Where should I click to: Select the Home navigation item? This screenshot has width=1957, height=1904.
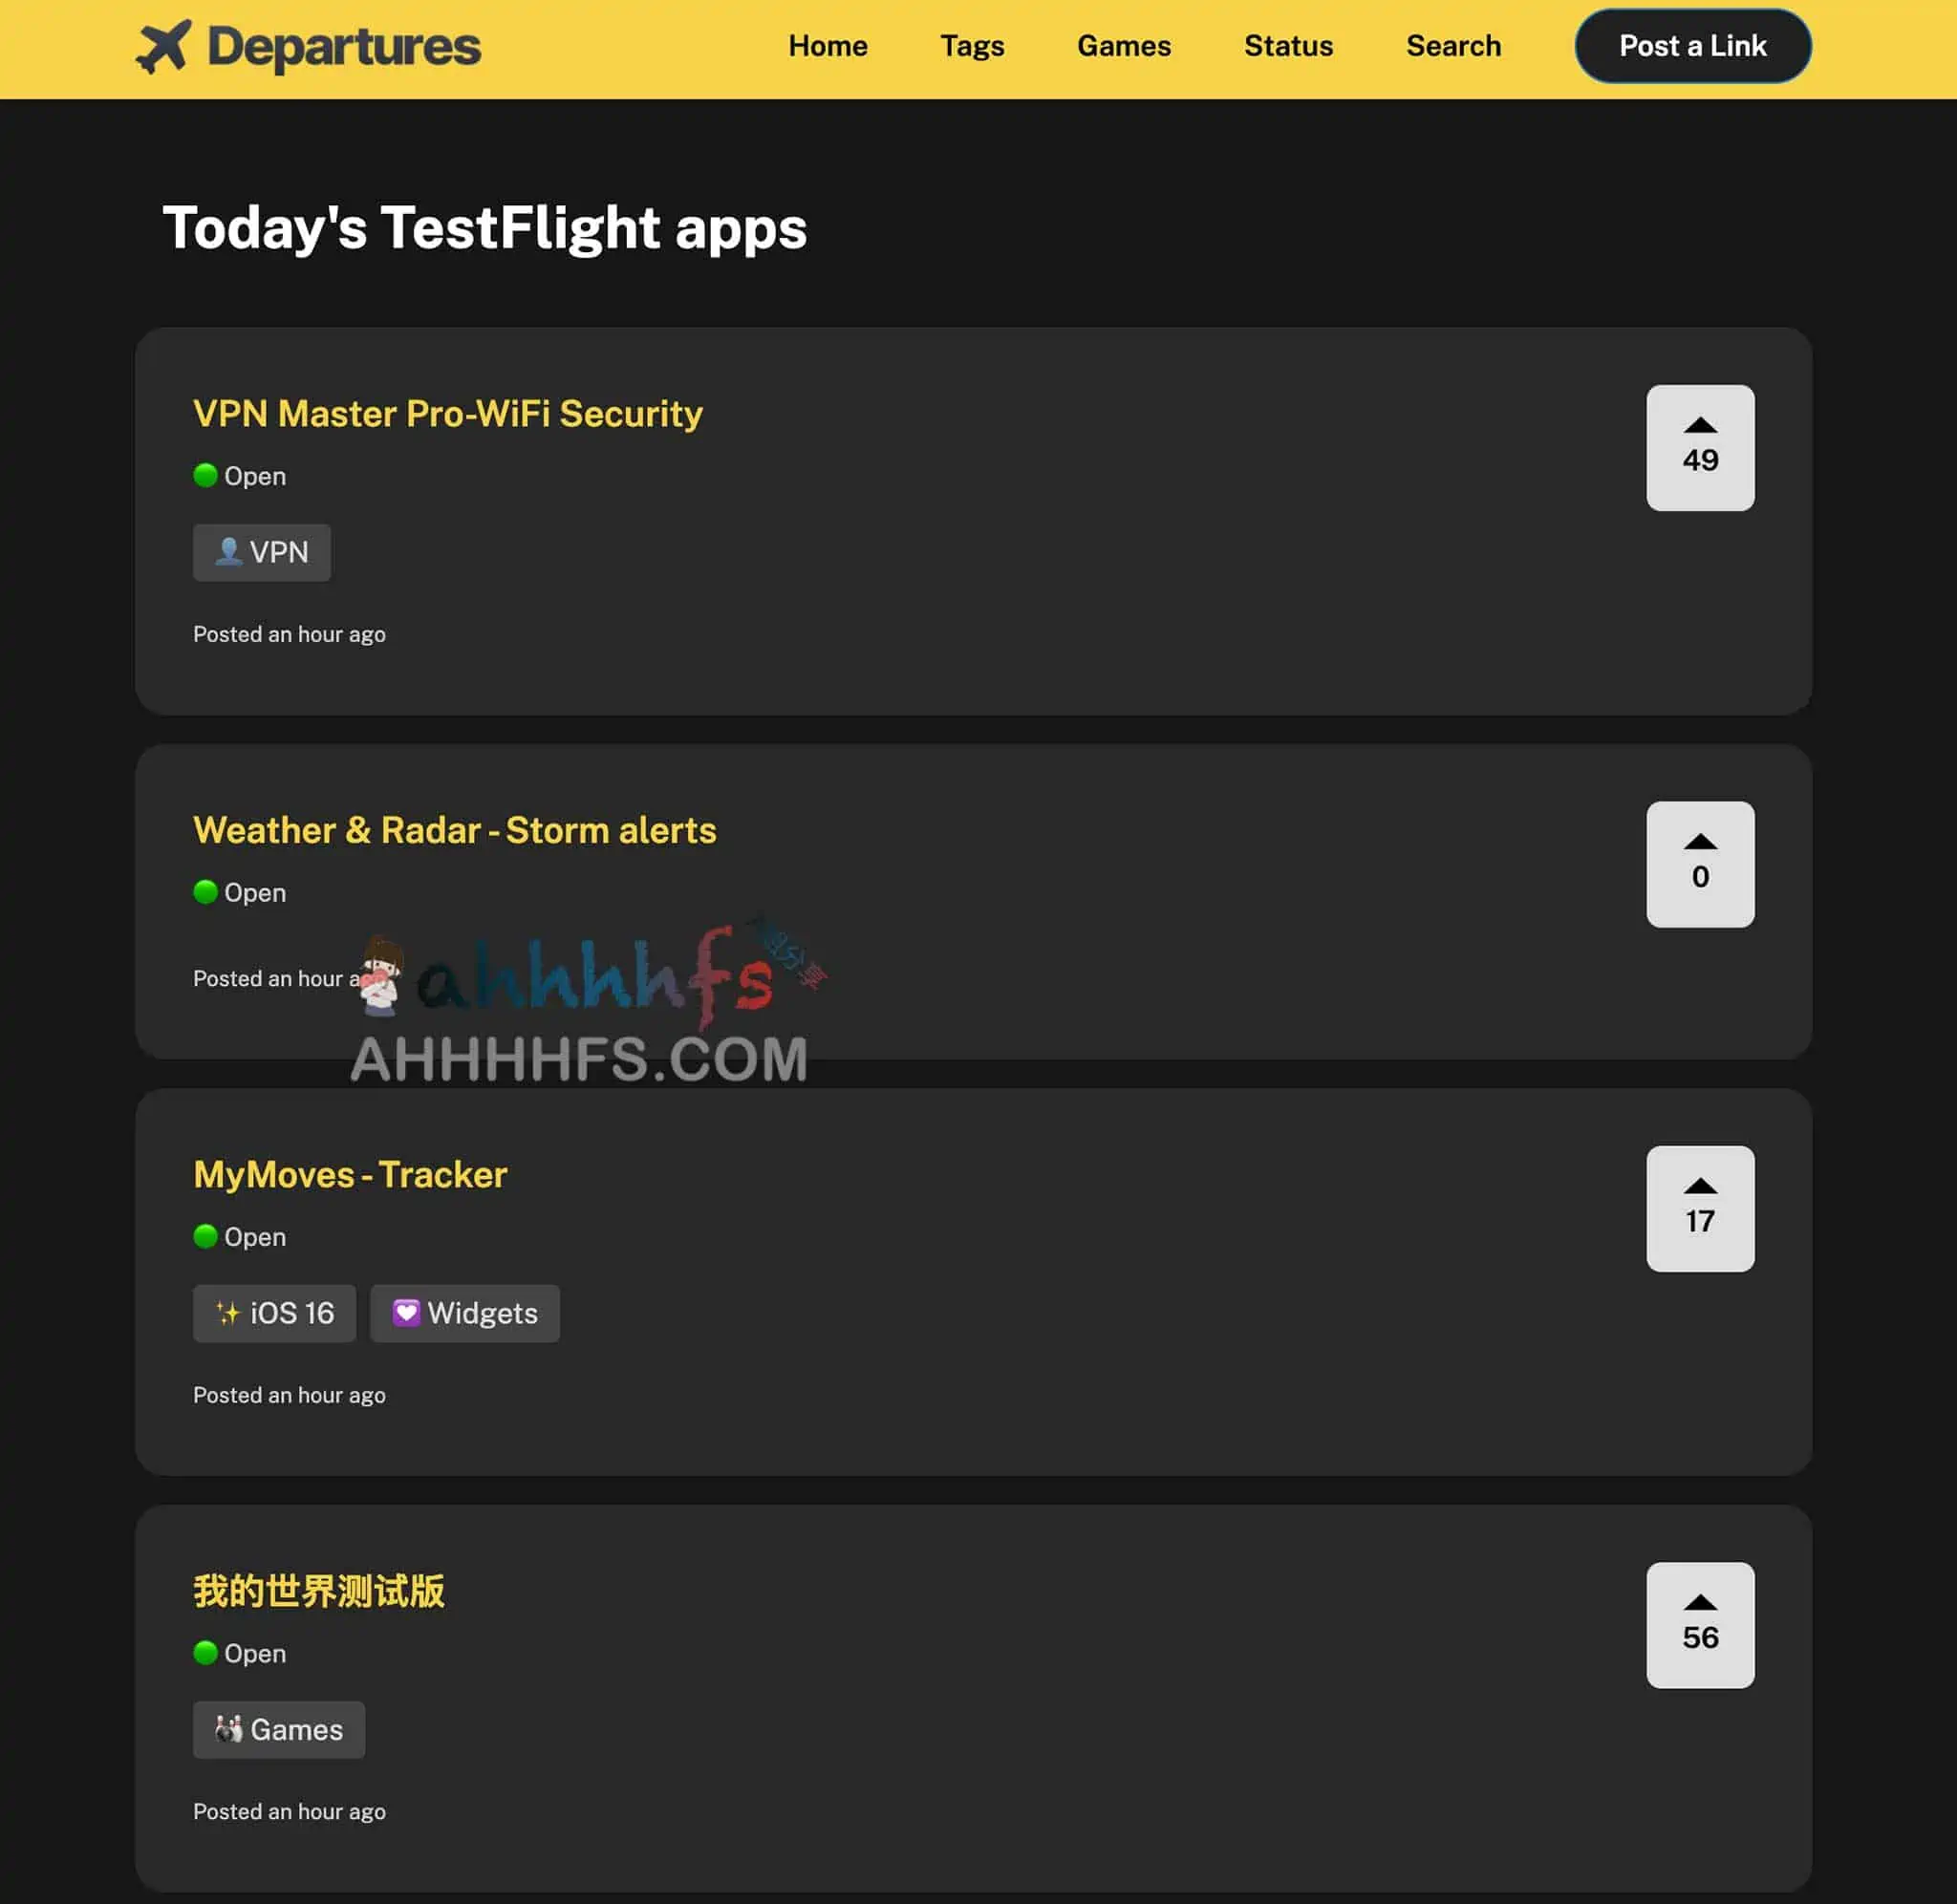point(825,46)
